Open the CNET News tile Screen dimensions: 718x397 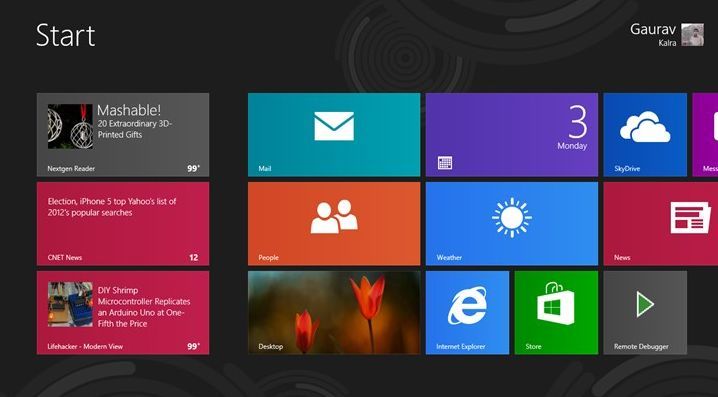tap(123, 223)
